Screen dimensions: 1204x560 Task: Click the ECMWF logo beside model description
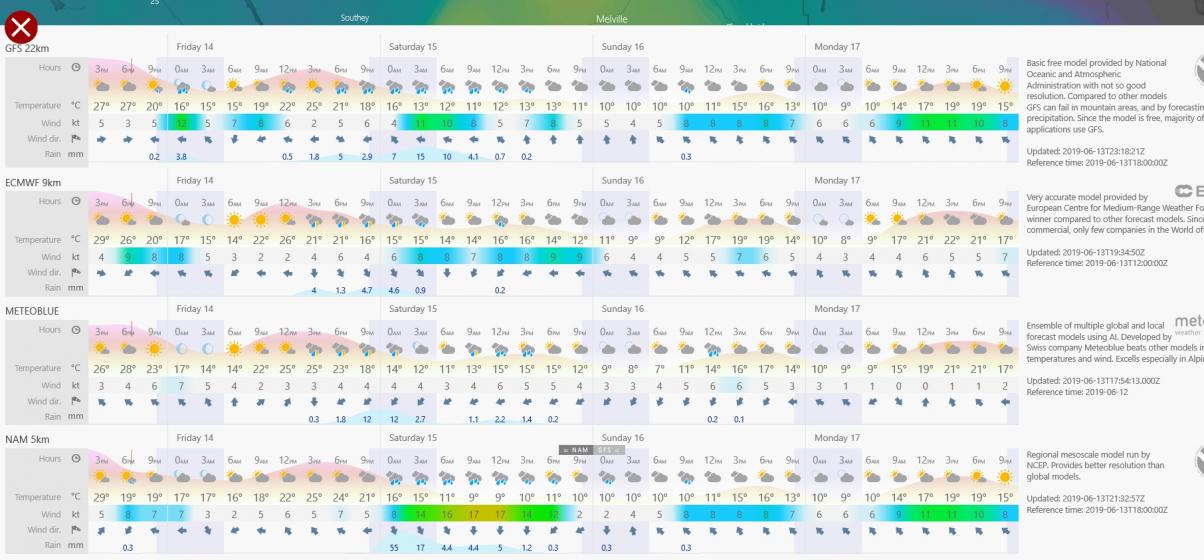coord(1188,192)
